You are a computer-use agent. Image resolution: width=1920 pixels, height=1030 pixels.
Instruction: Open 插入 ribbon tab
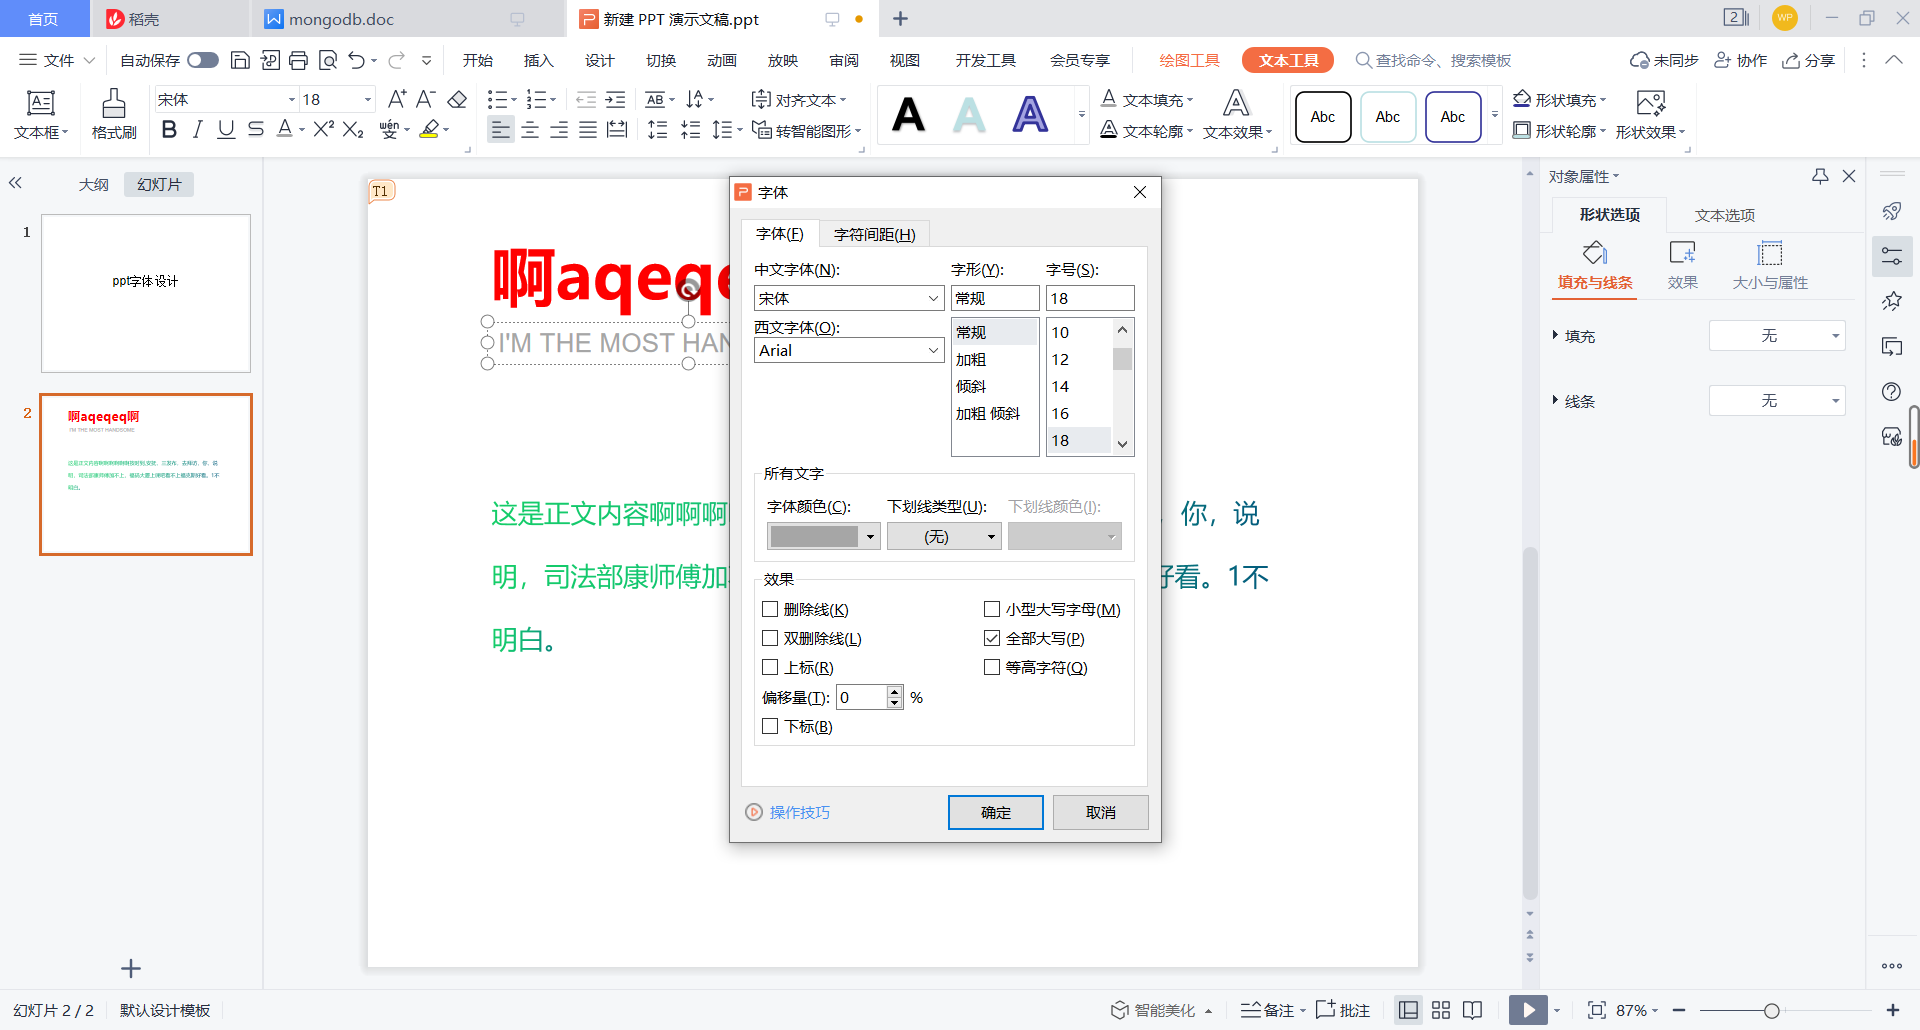(538, 60)
